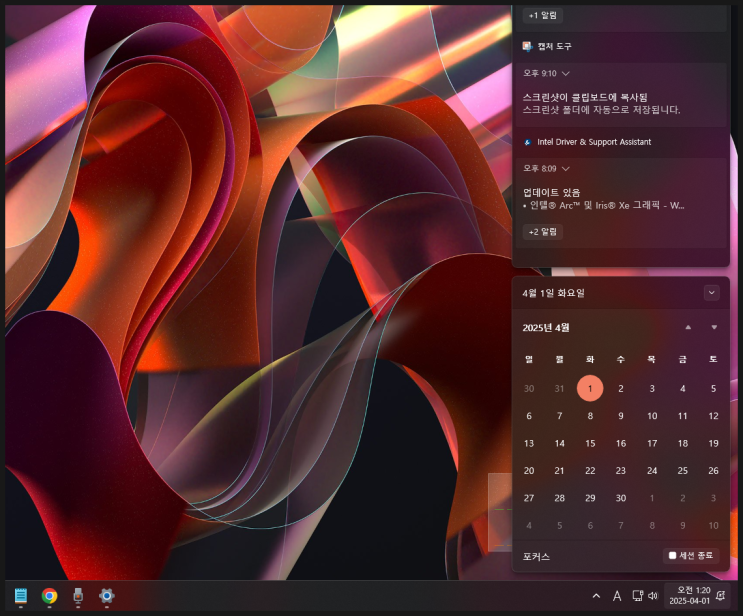This screenshot has height=616, width=743.
Task: Open the voice recorder taskbar icon
Action: [x=78, y=596]
